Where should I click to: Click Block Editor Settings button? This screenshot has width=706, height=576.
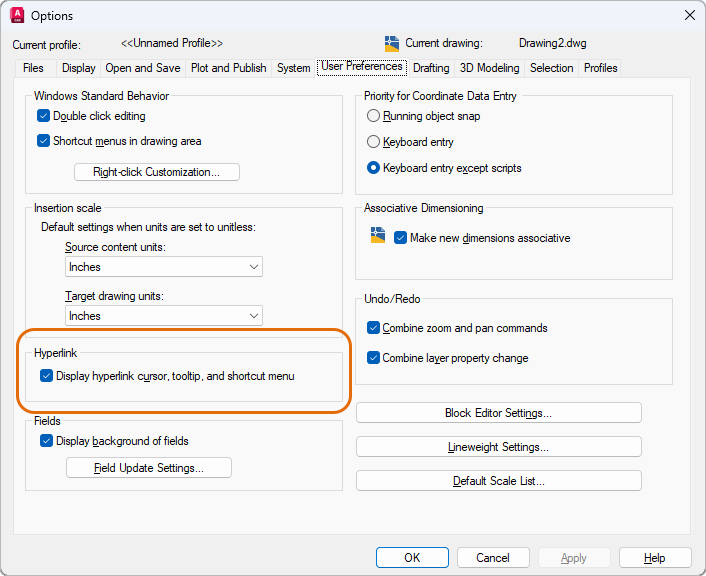(x=498, y=413)
